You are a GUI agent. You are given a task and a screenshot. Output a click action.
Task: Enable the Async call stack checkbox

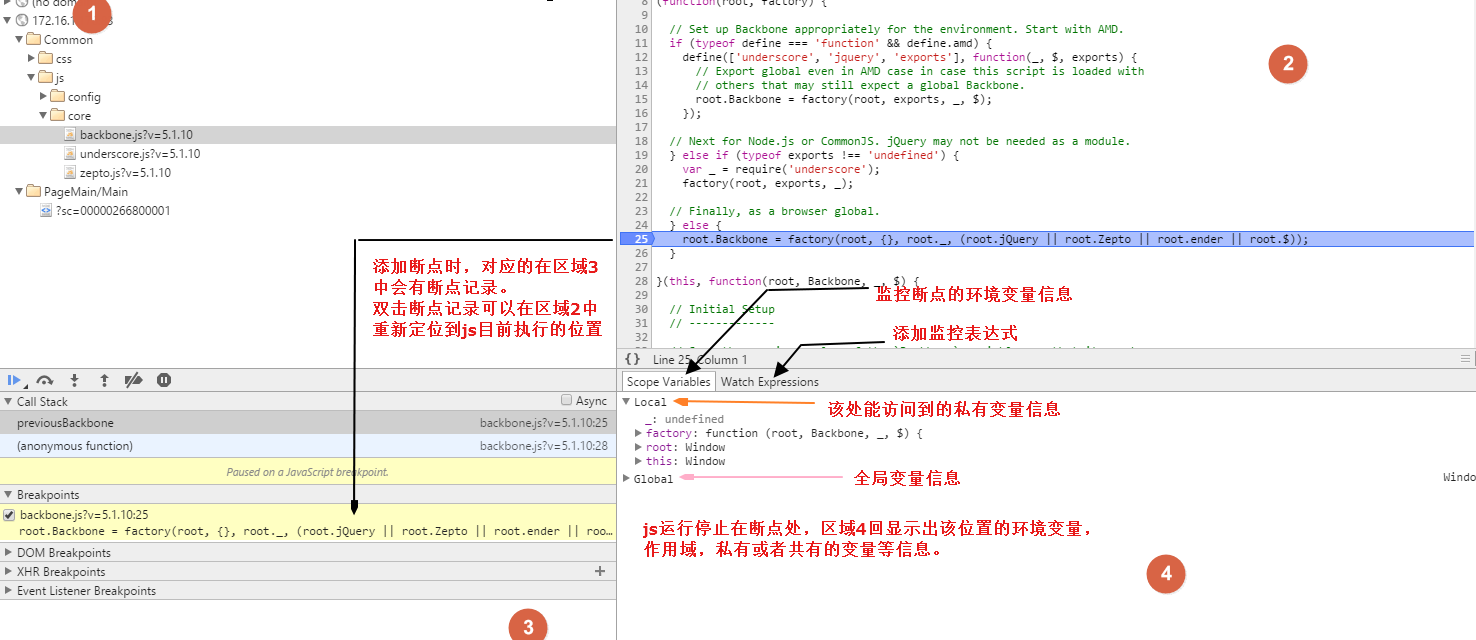pos(566,400)
